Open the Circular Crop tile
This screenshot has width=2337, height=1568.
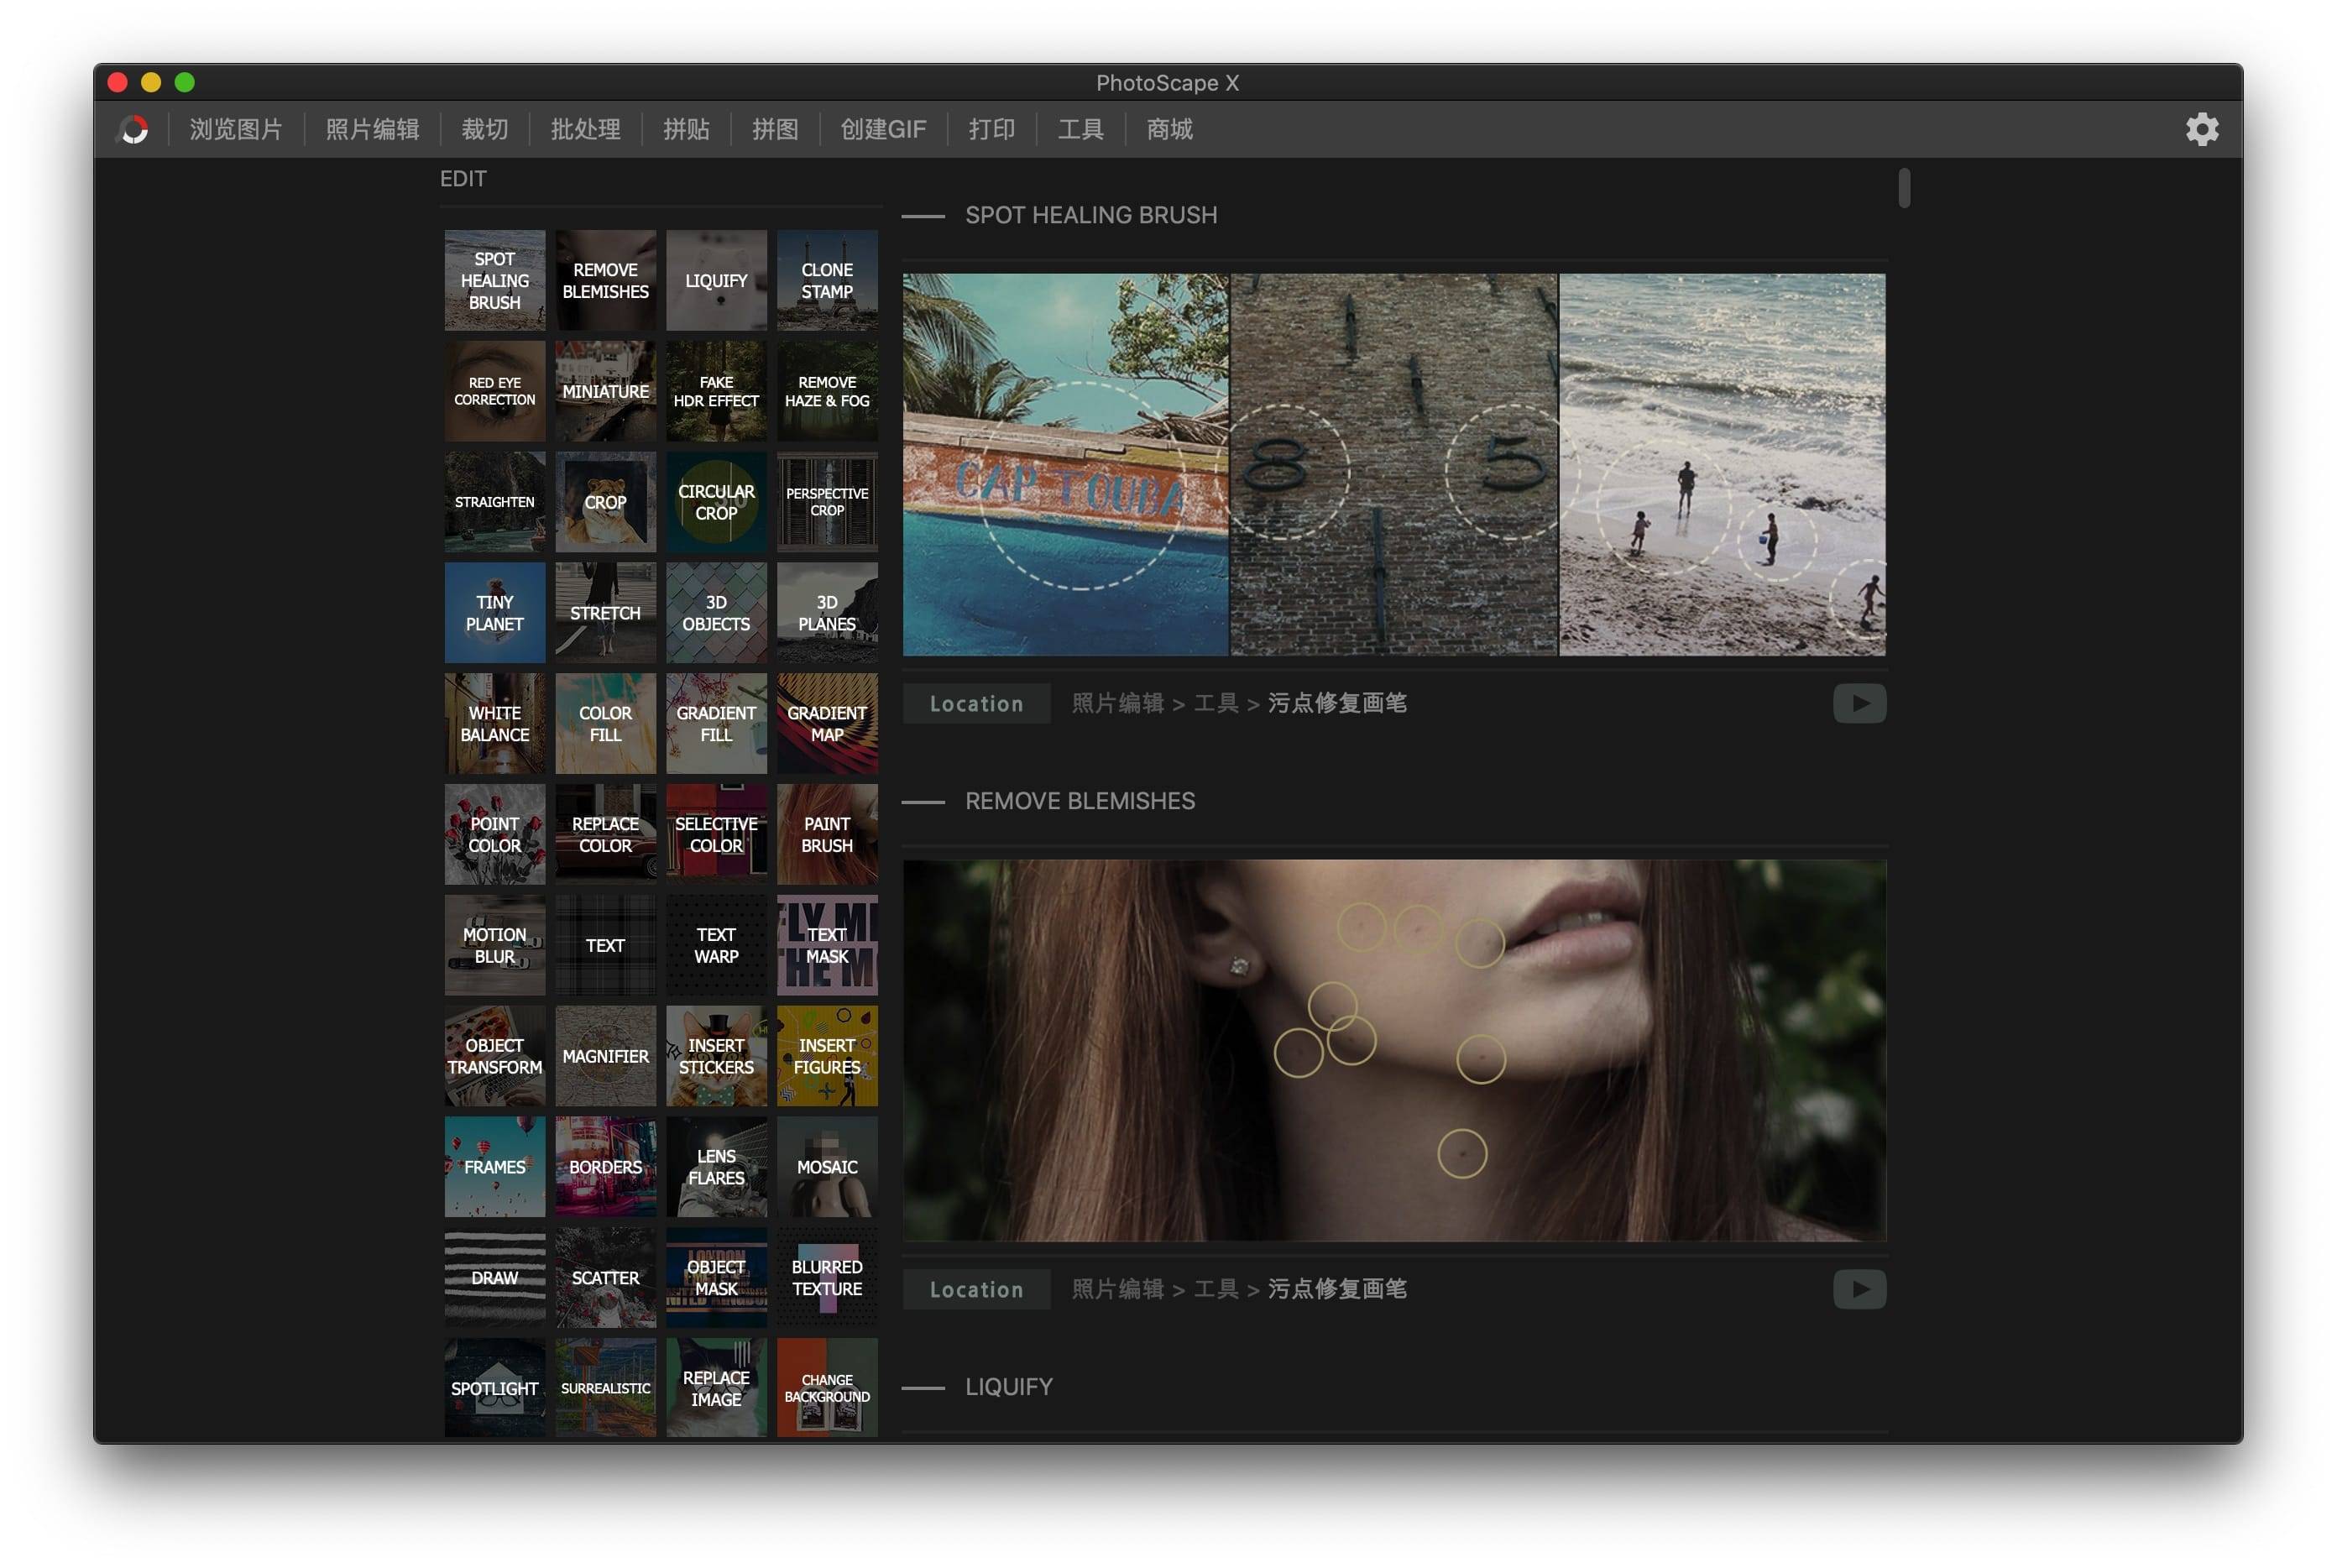pos(715,502)
